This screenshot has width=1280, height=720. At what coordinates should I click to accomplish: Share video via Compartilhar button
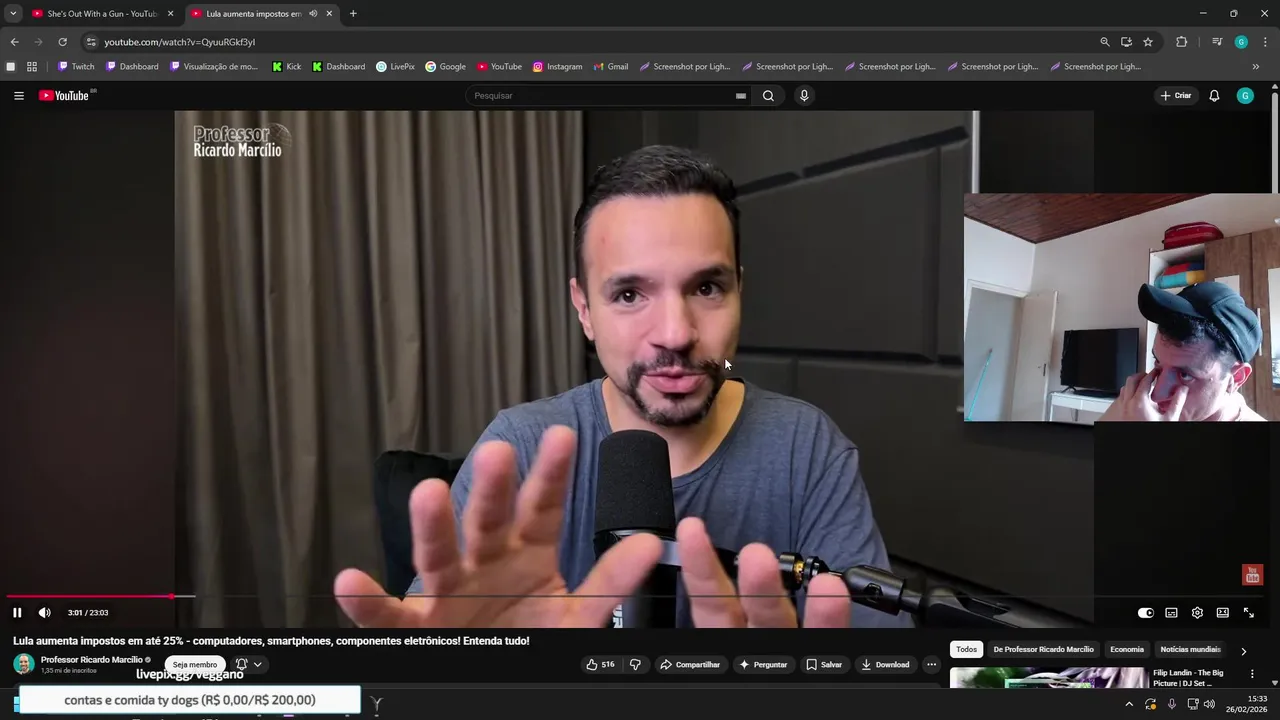(x=690, y=665)
